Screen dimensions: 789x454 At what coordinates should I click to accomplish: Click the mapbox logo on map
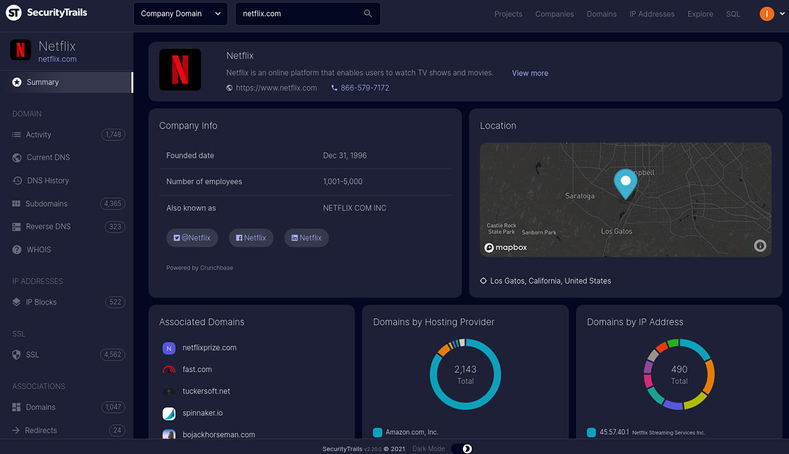(x=506, y=247)
